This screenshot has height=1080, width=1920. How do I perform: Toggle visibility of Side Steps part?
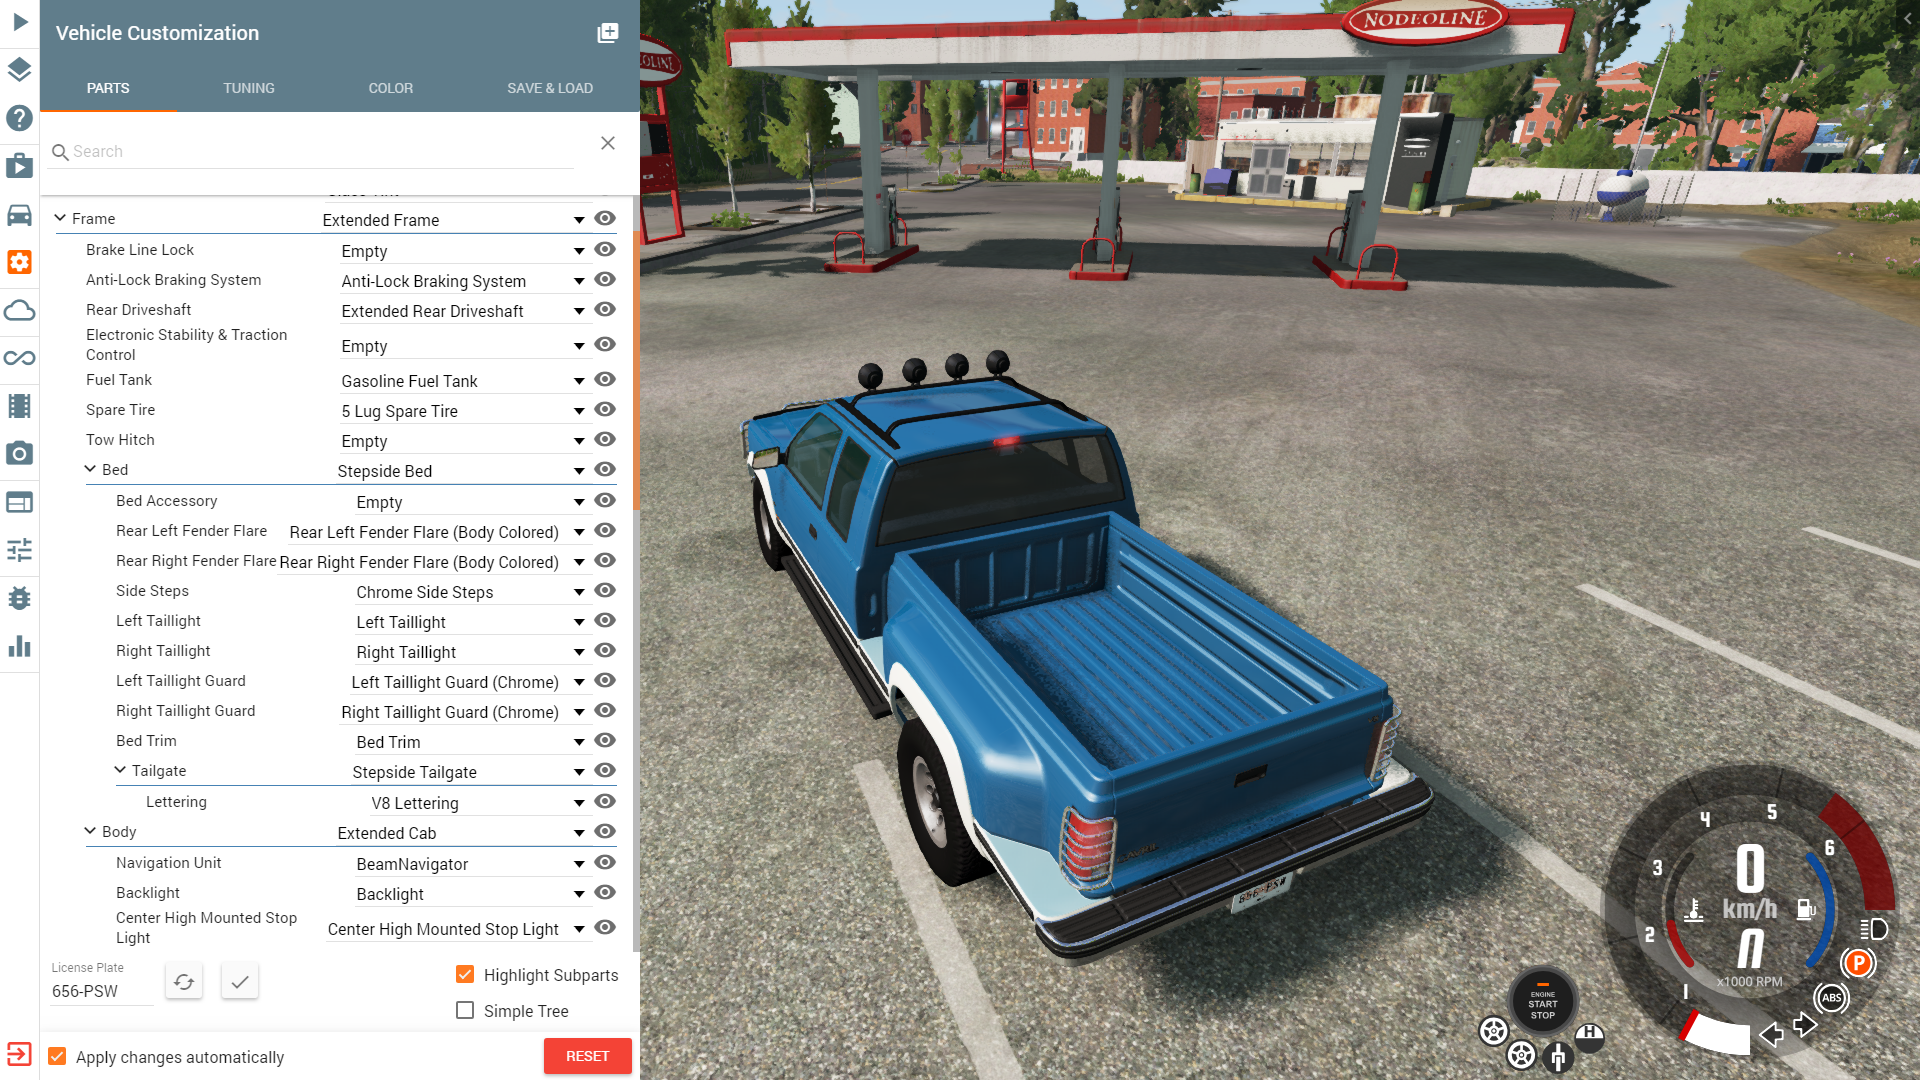pos(605,590)
